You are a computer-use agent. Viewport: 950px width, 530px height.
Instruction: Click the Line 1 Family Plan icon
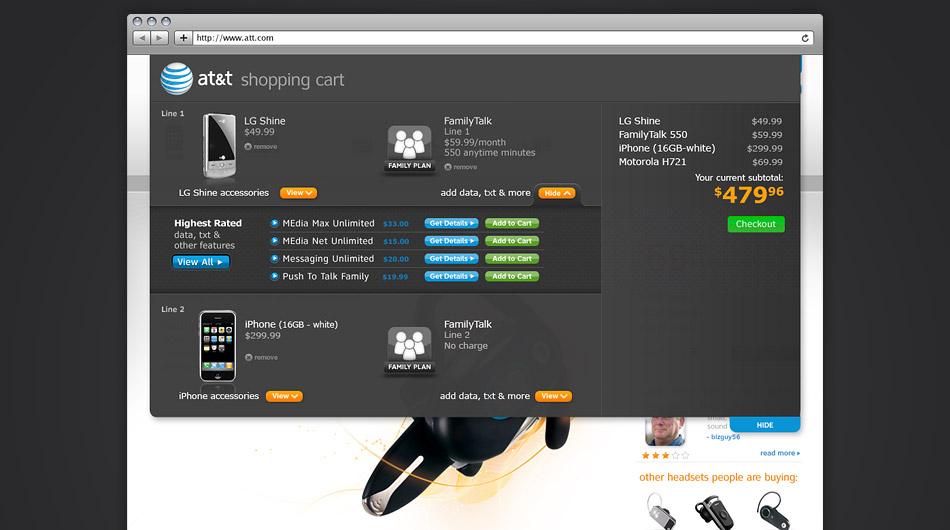pos(410,149)
